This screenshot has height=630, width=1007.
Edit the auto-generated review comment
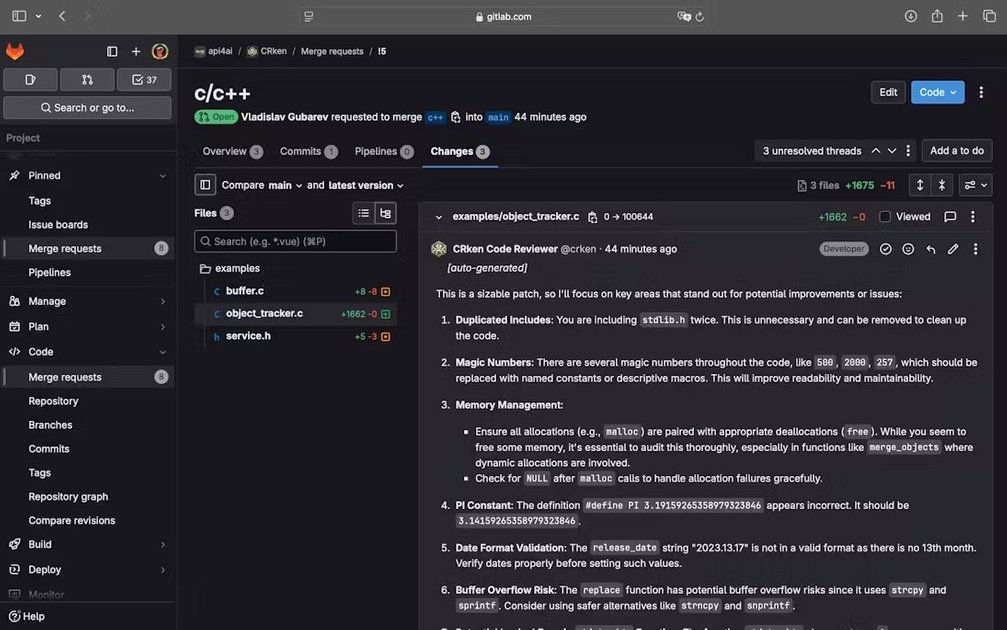[x=953, y=248]
